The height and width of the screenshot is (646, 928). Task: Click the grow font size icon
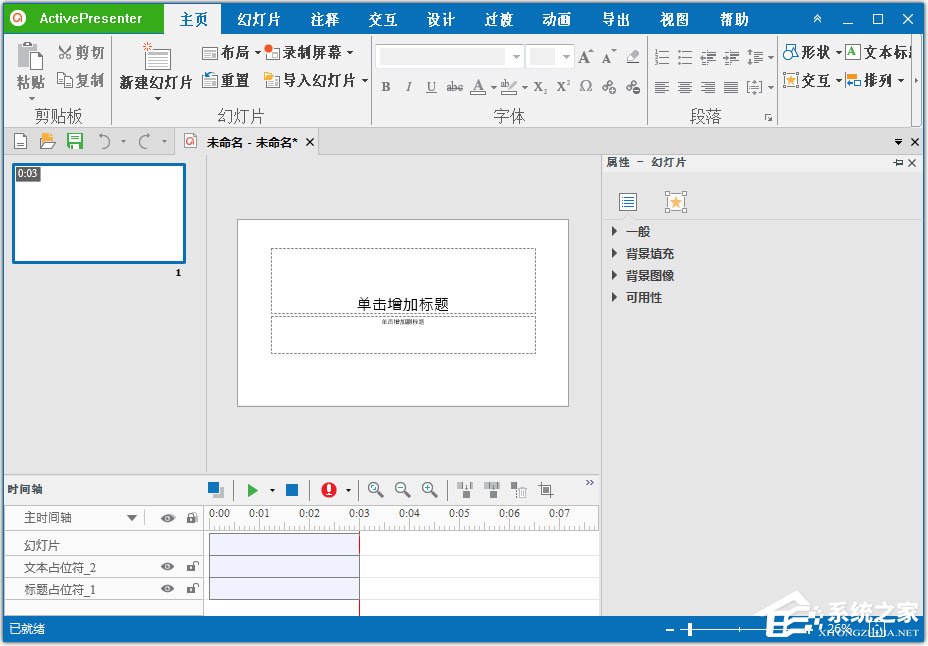(x=585, y=57)
